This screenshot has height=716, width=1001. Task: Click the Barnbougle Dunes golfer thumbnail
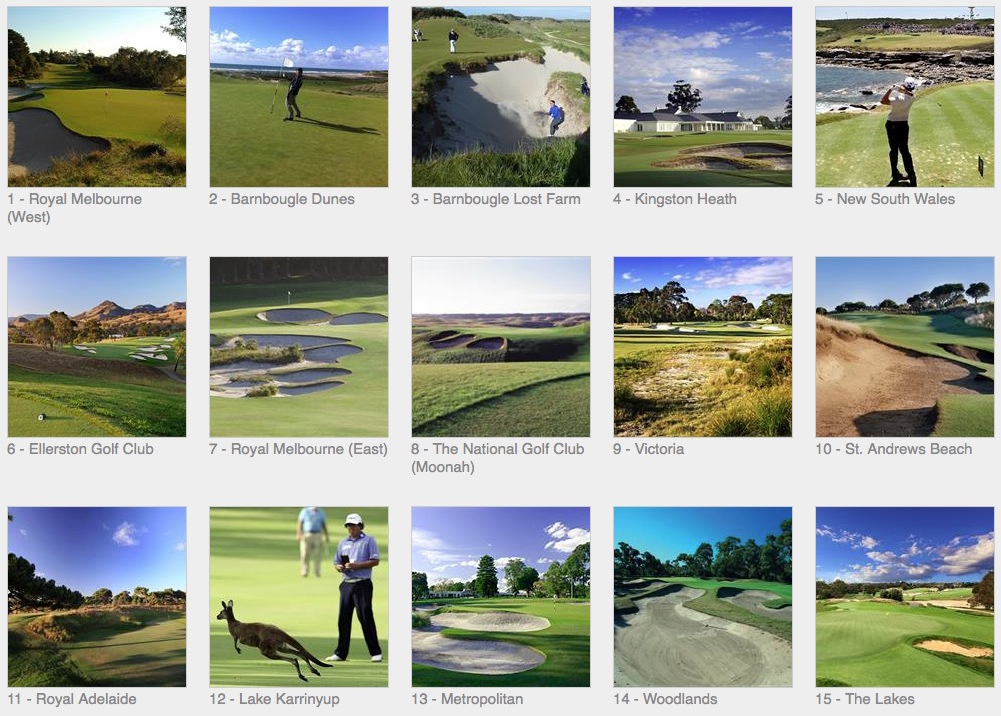click(299, 97)
